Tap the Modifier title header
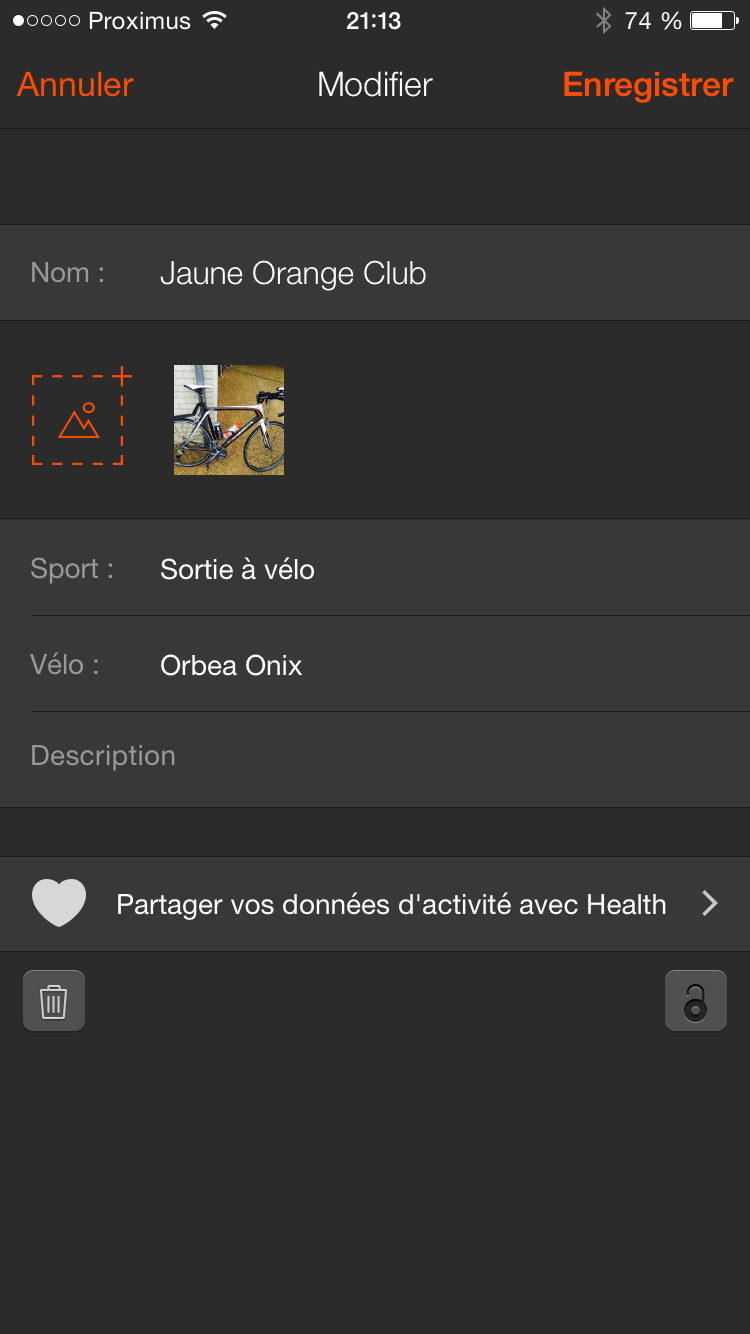The image size is (750, 1334). [x=375, y=85]
